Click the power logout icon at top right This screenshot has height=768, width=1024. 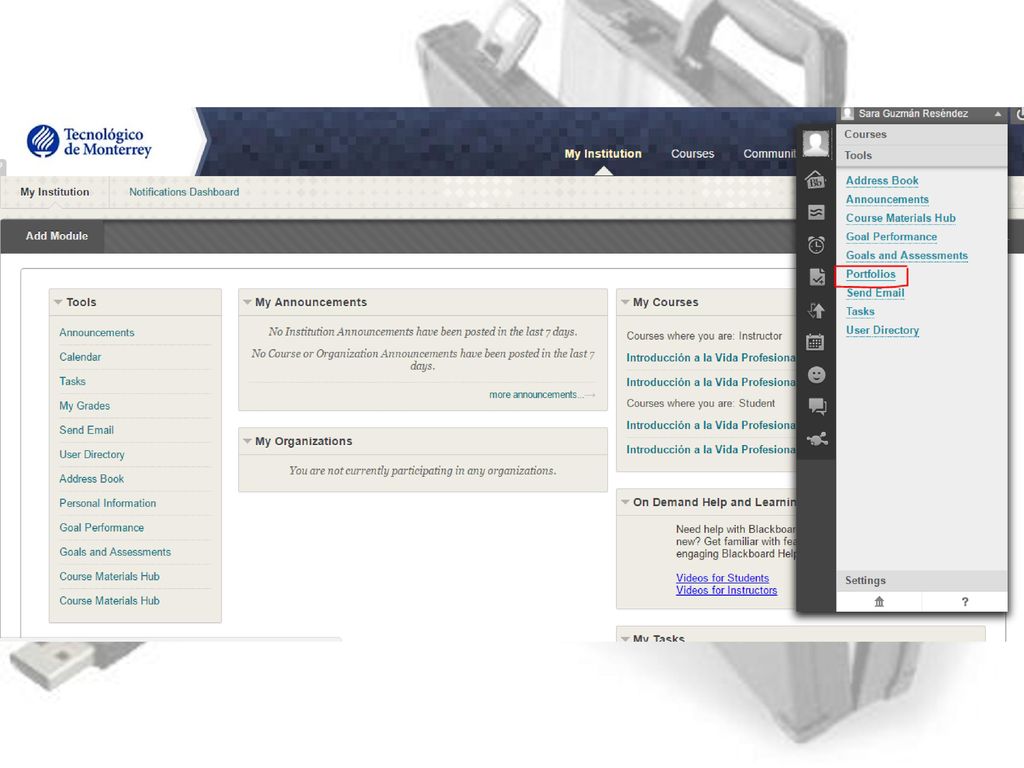point(1019,115)
